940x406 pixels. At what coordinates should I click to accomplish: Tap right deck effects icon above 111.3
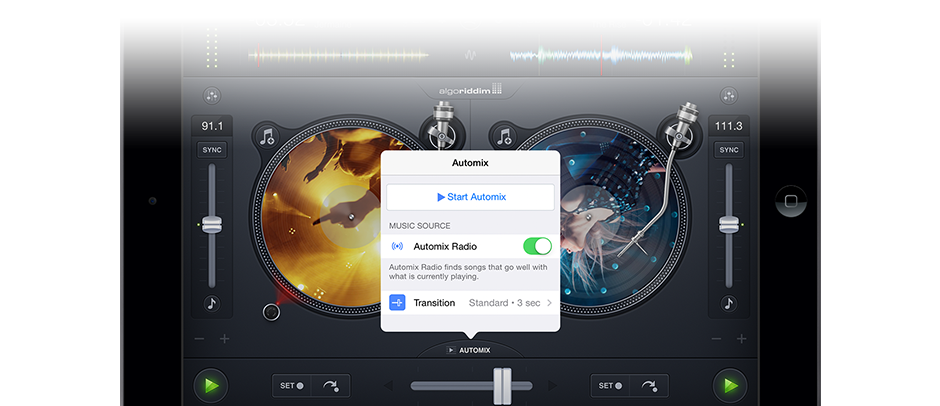click(x=729, y=96)
